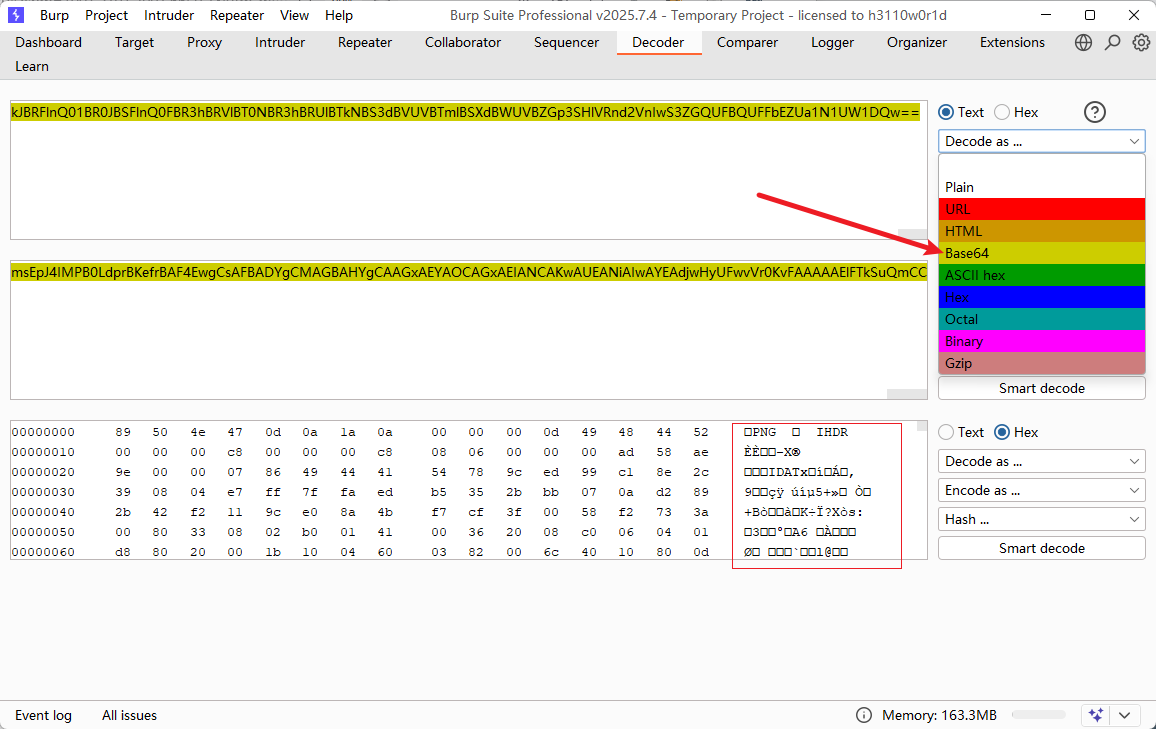Image resolution: width=1156 pixels, height=729 pixels.
Task: Minimize the Burp Suite window
Action: (1045, 15)
